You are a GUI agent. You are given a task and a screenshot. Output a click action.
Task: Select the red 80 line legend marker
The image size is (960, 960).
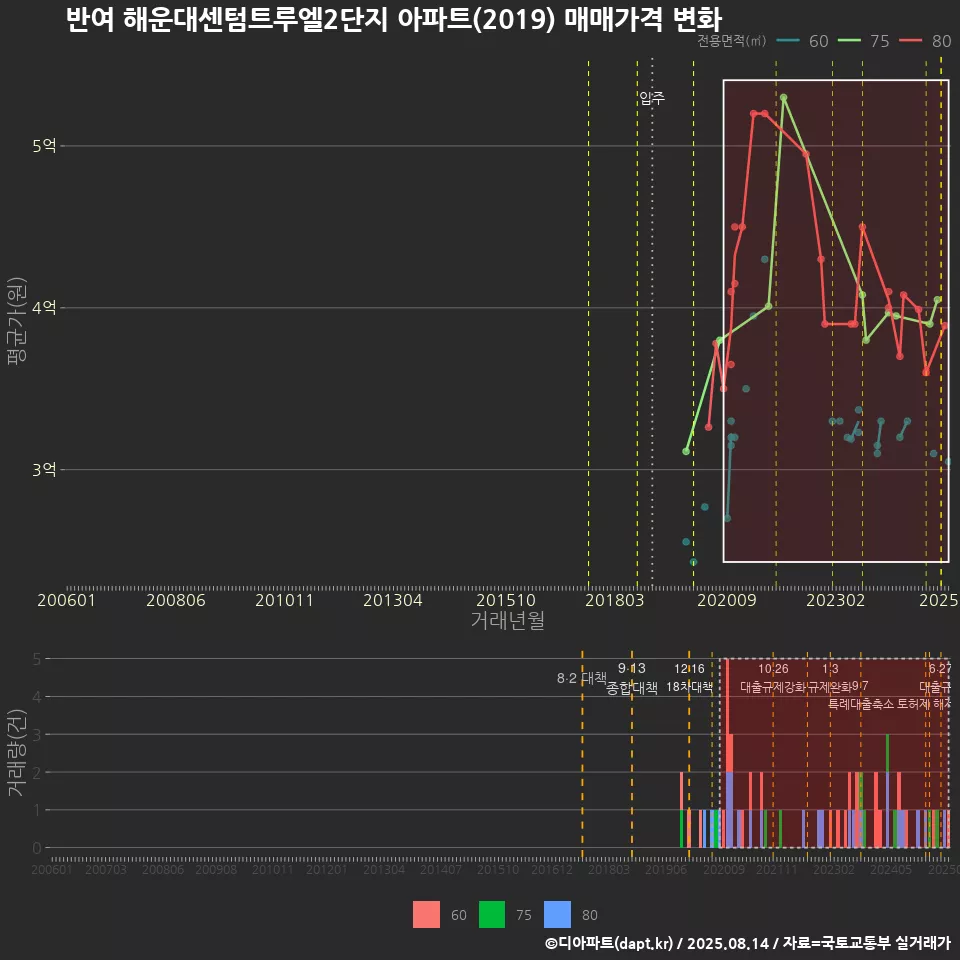[910, 41]
